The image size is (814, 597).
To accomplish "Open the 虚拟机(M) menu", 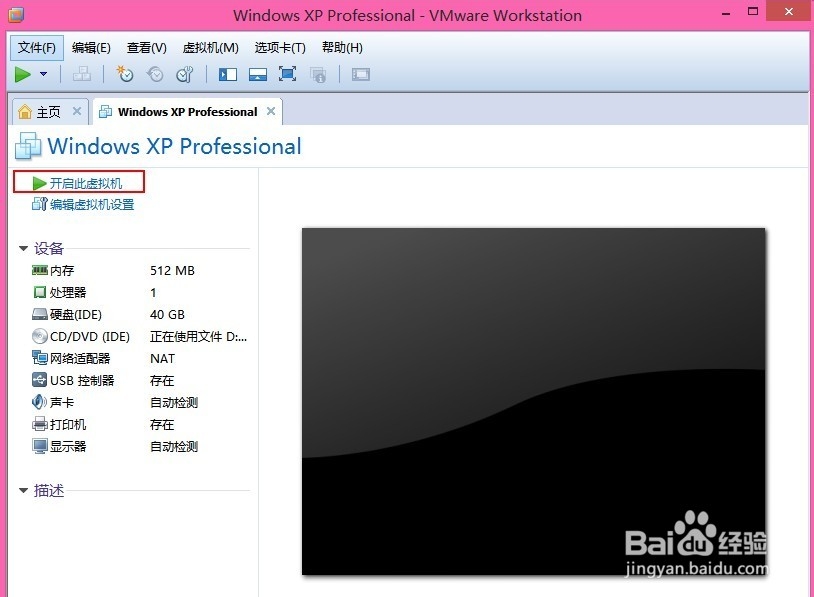I will coord(211,48).
